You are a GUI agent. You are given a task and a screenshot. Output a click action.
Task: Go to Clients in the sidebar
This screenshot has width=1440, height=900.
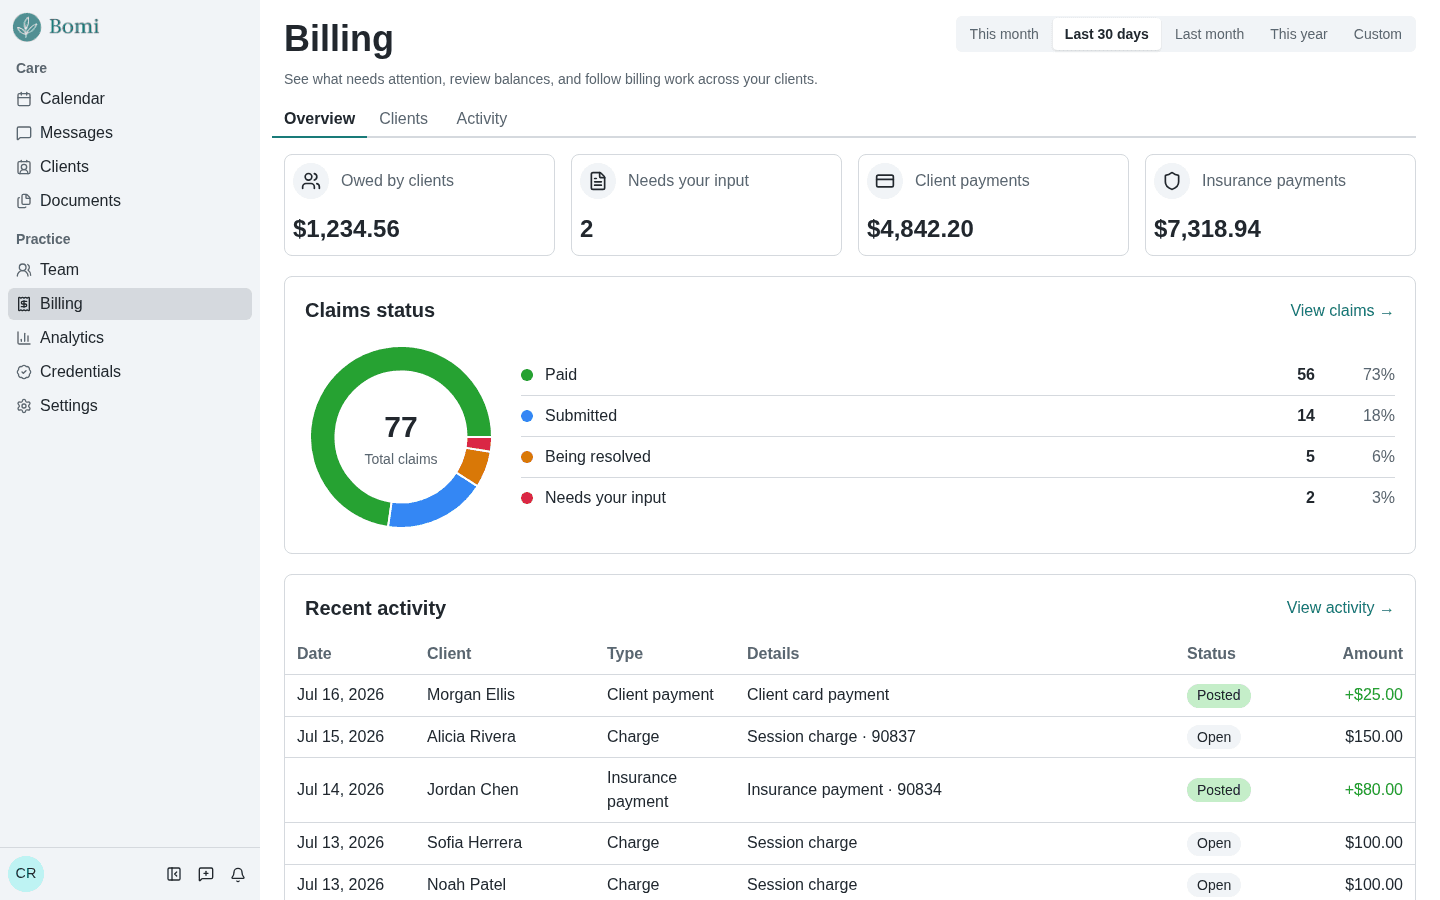click(x=130, y=167)
